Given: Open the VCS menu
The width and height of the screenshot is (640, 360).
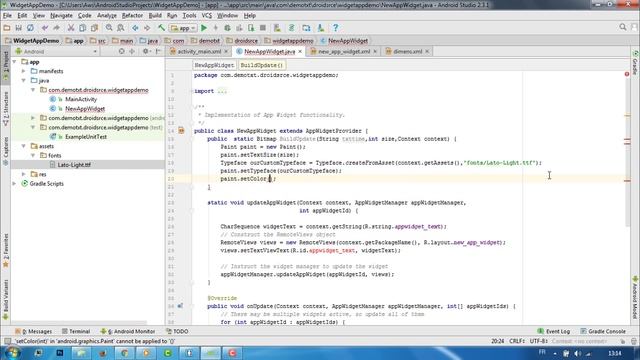Looking at the screenshot, I should tap(207, 16).
